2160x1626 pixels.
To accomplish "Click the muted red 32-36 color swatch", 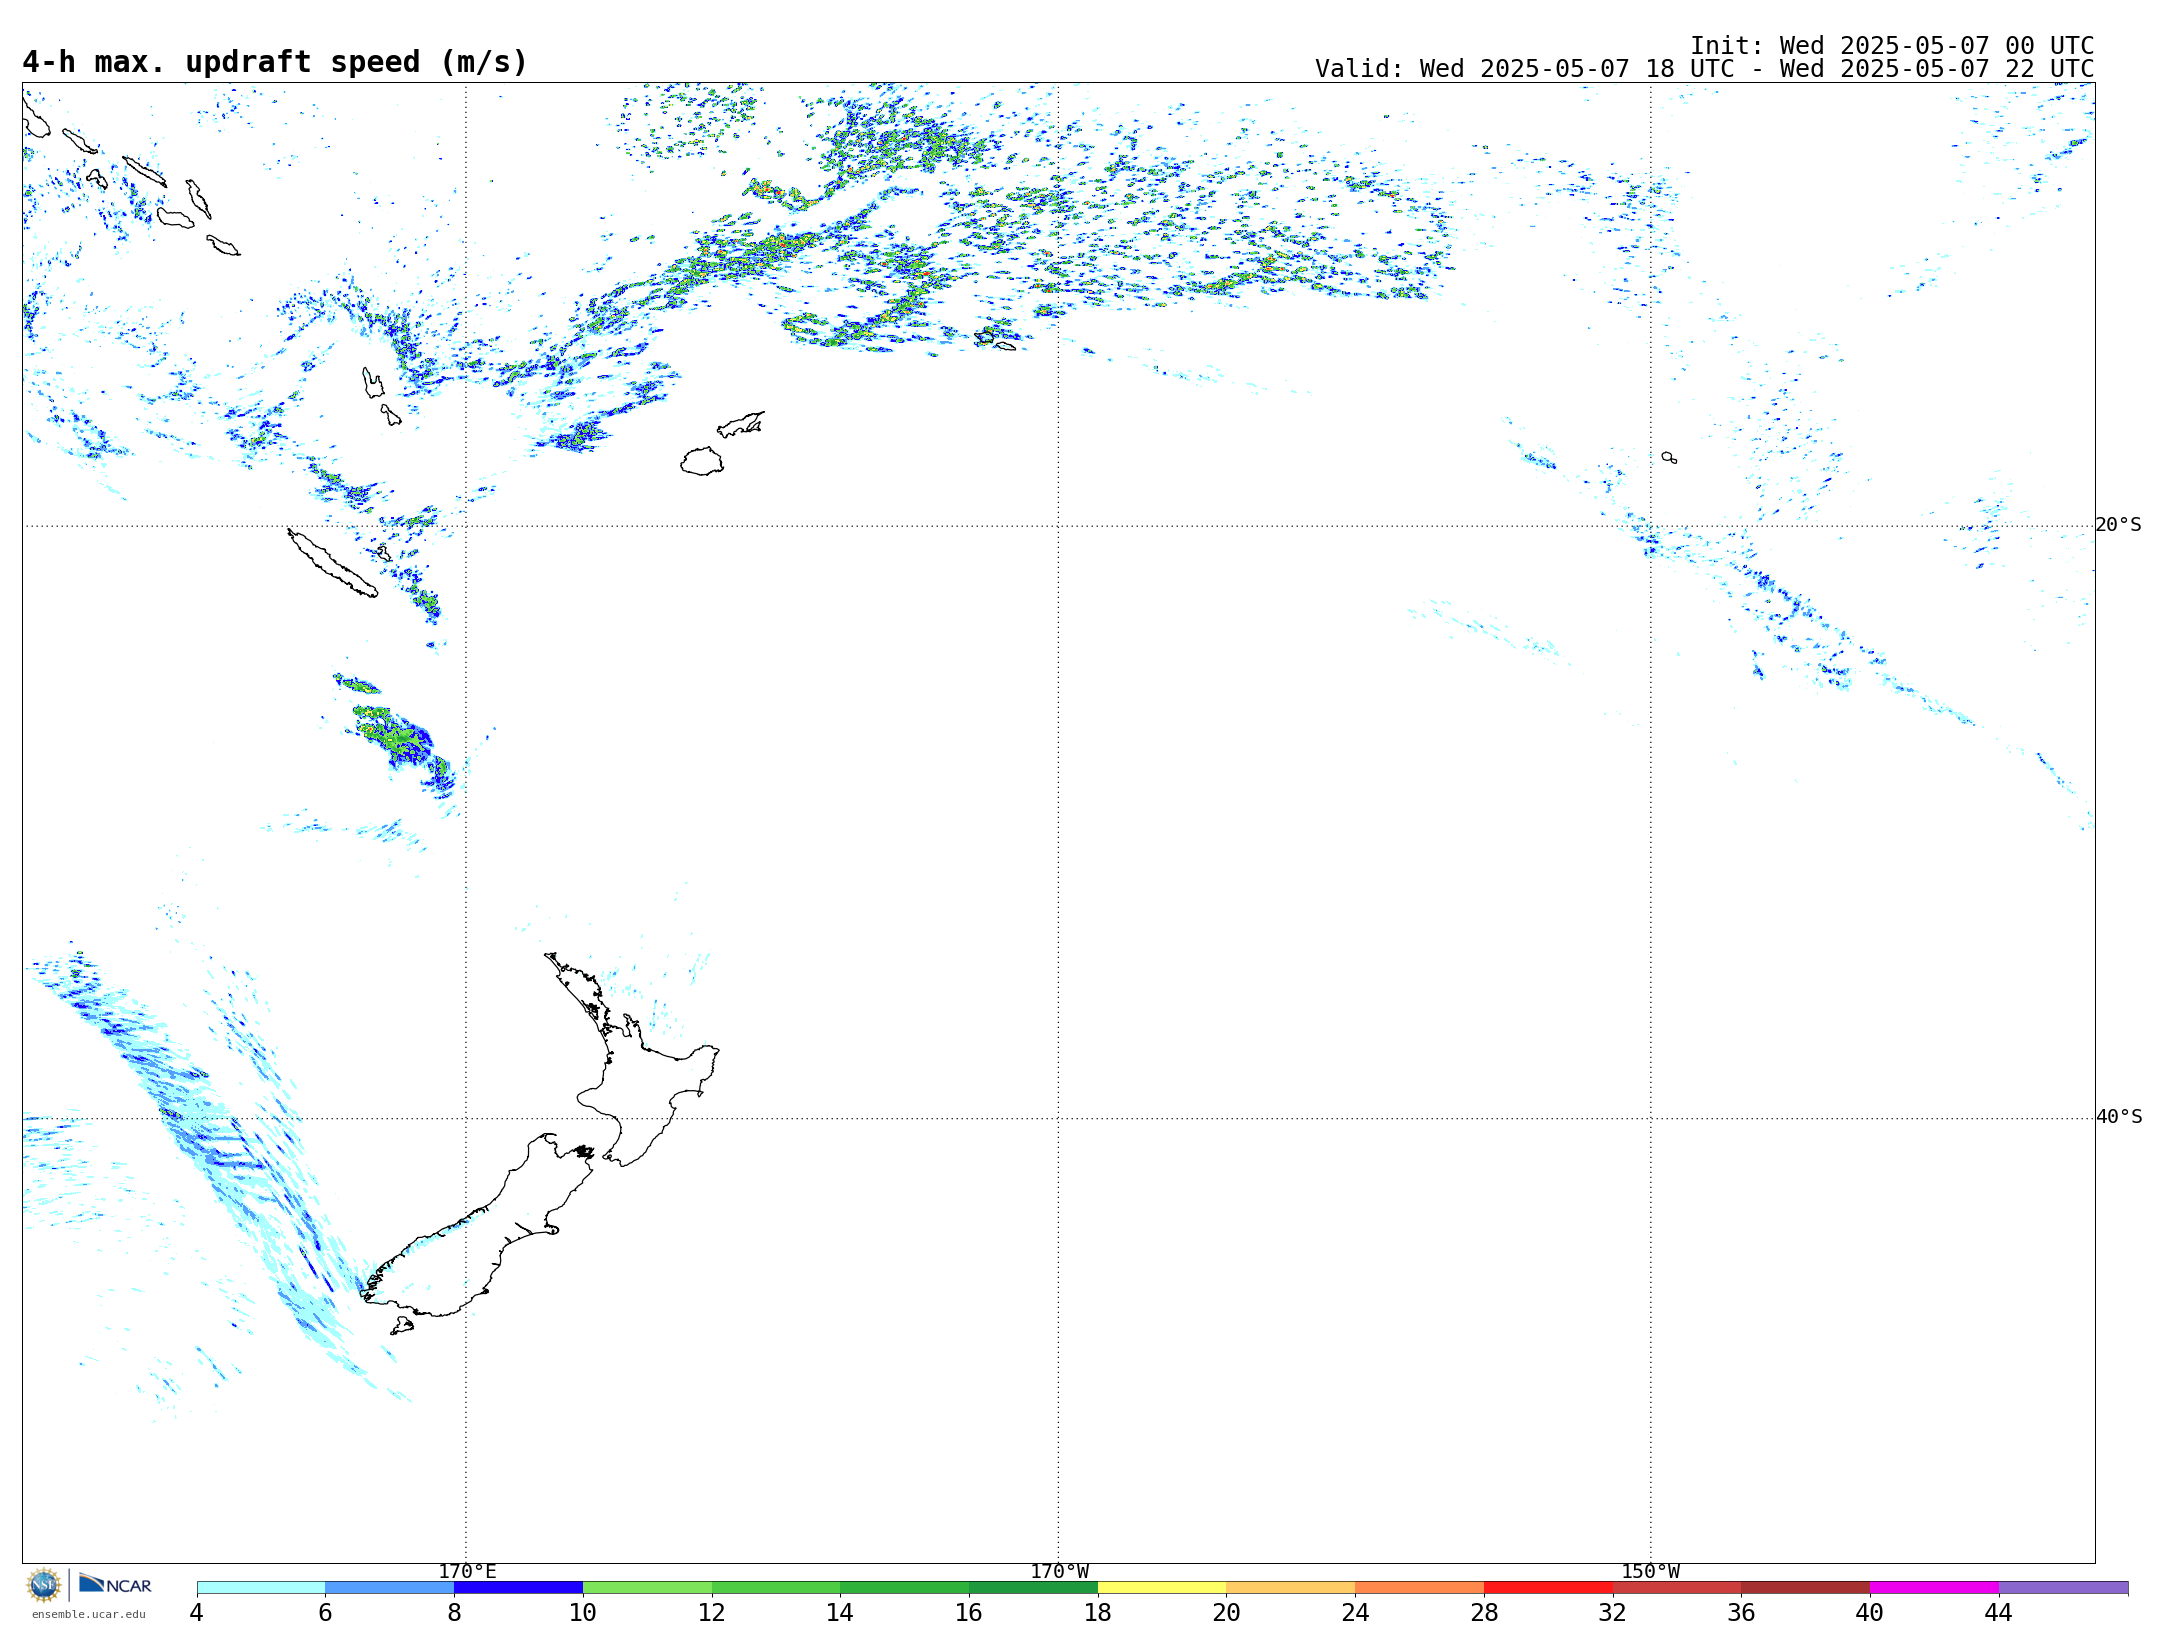I will tap(1677, 1588).
